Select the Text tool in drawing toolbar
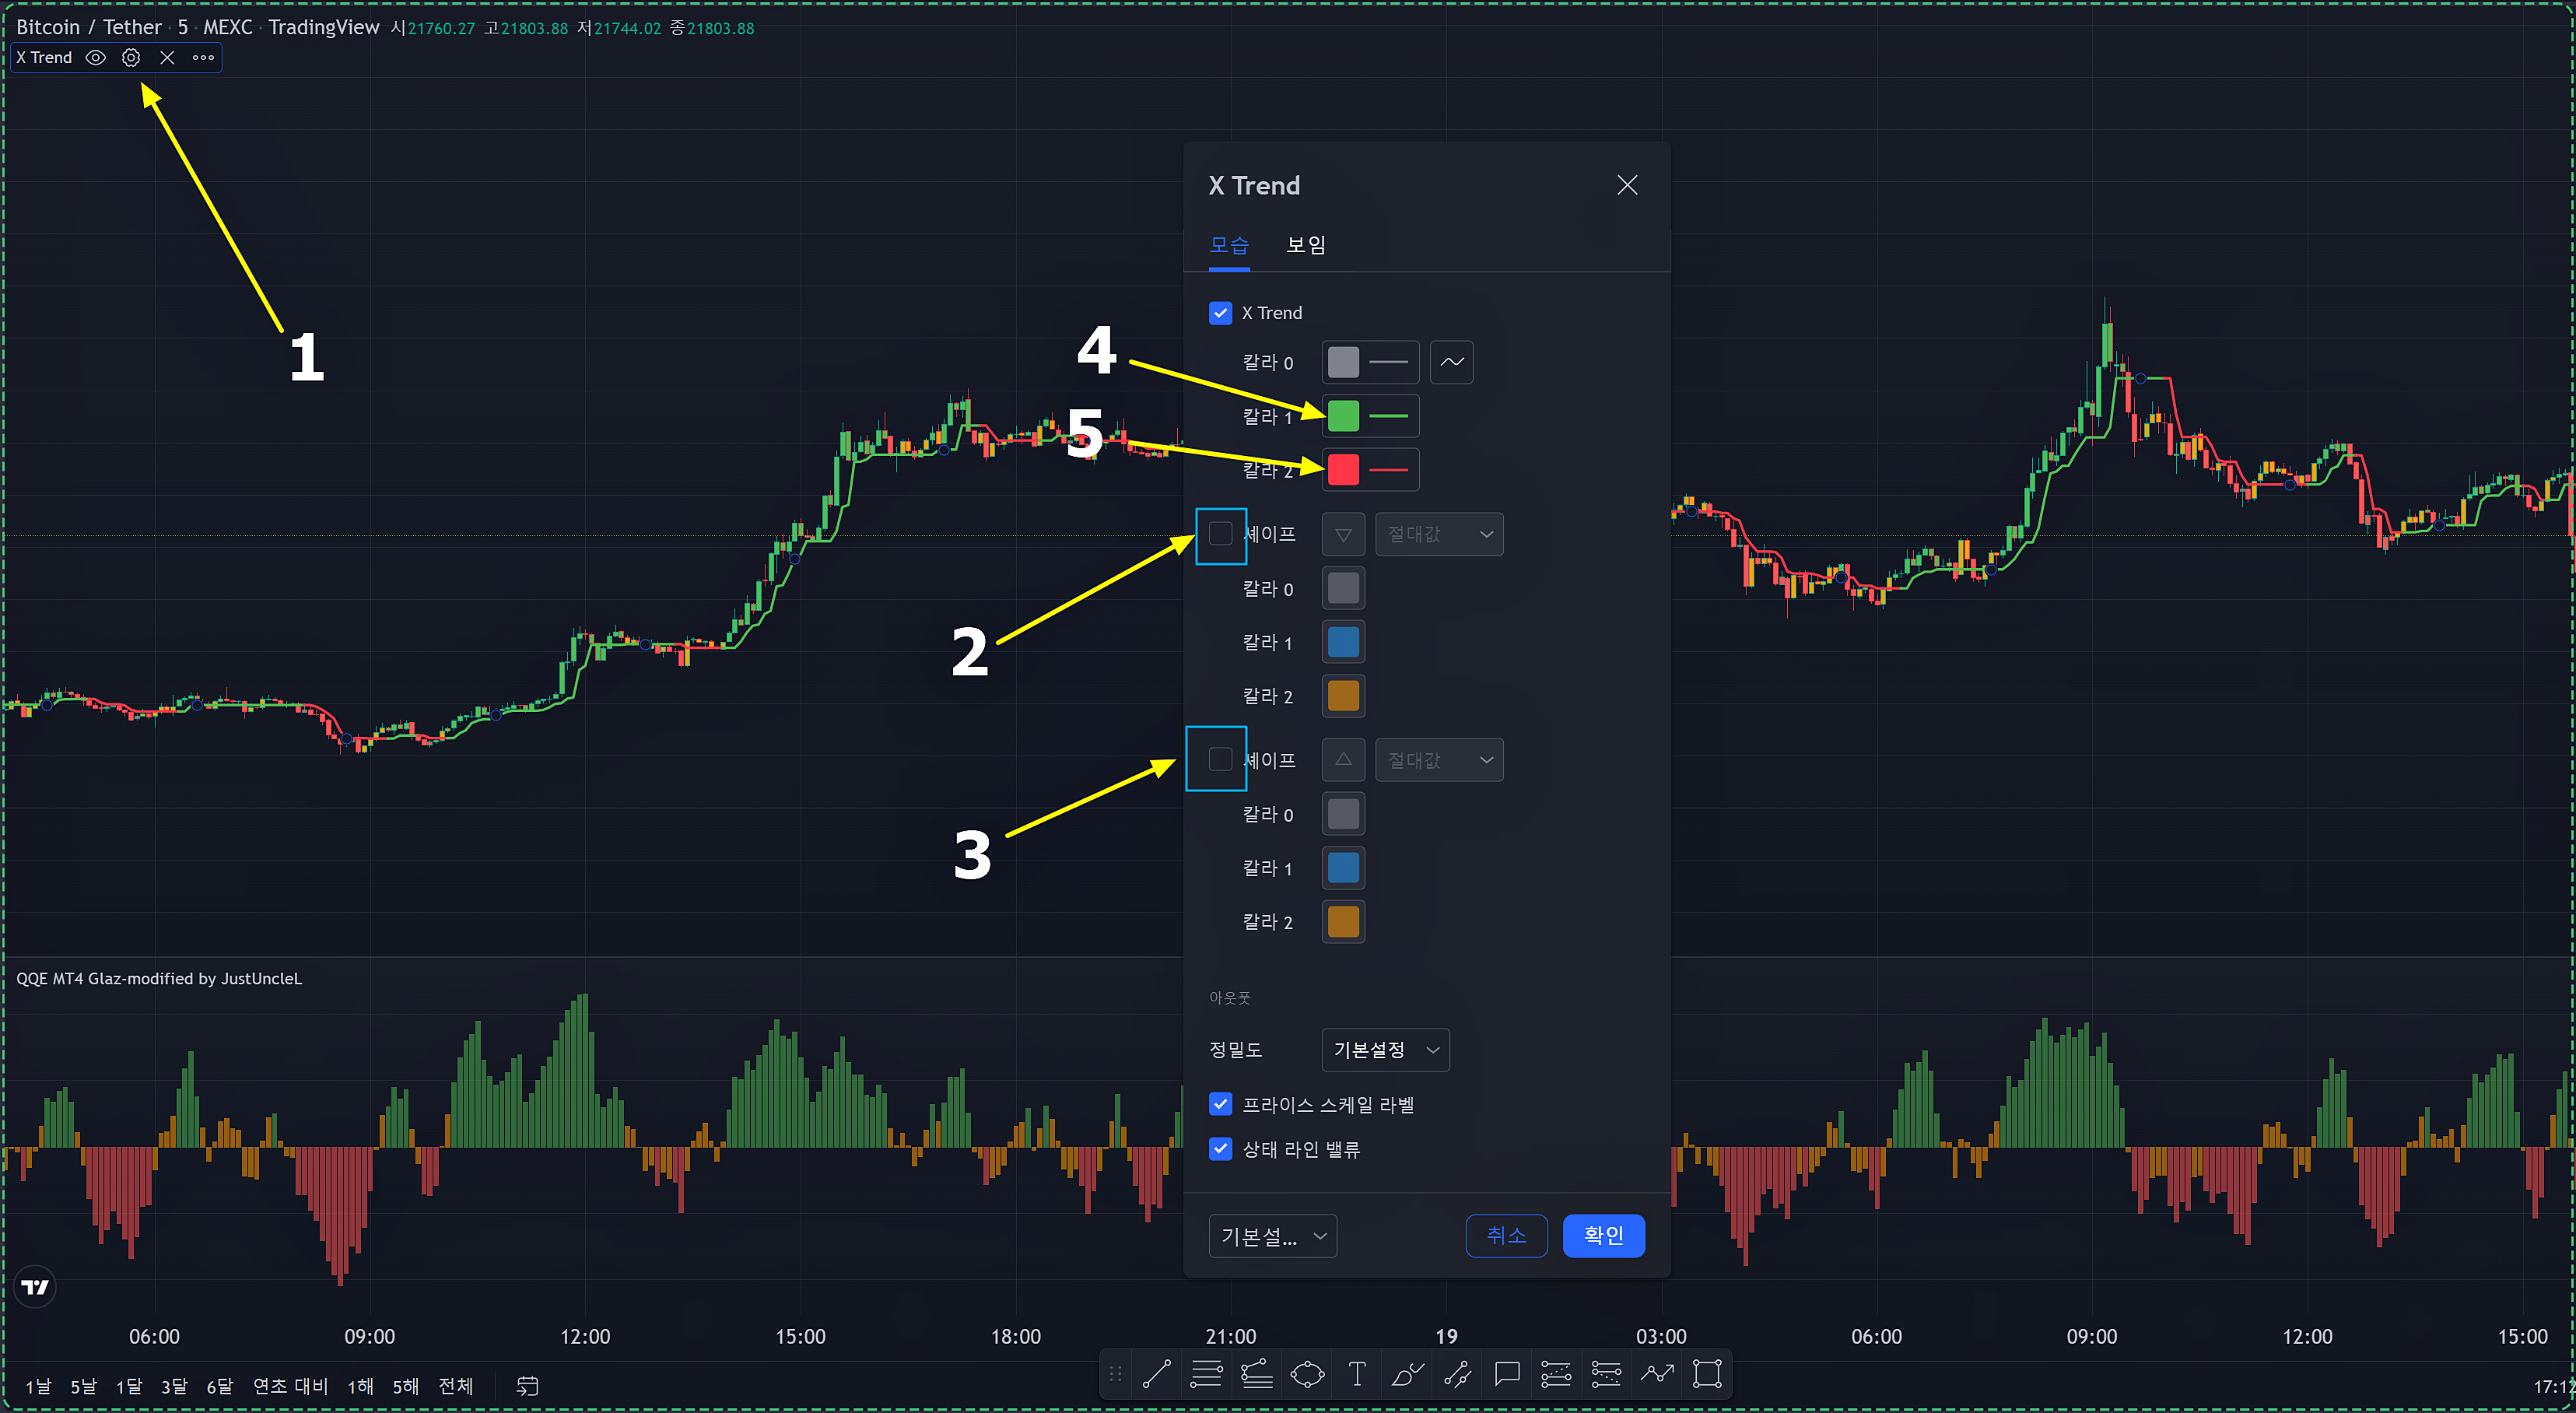Viewport: 2576px width, 1413px height. tap(1357, 1374)
